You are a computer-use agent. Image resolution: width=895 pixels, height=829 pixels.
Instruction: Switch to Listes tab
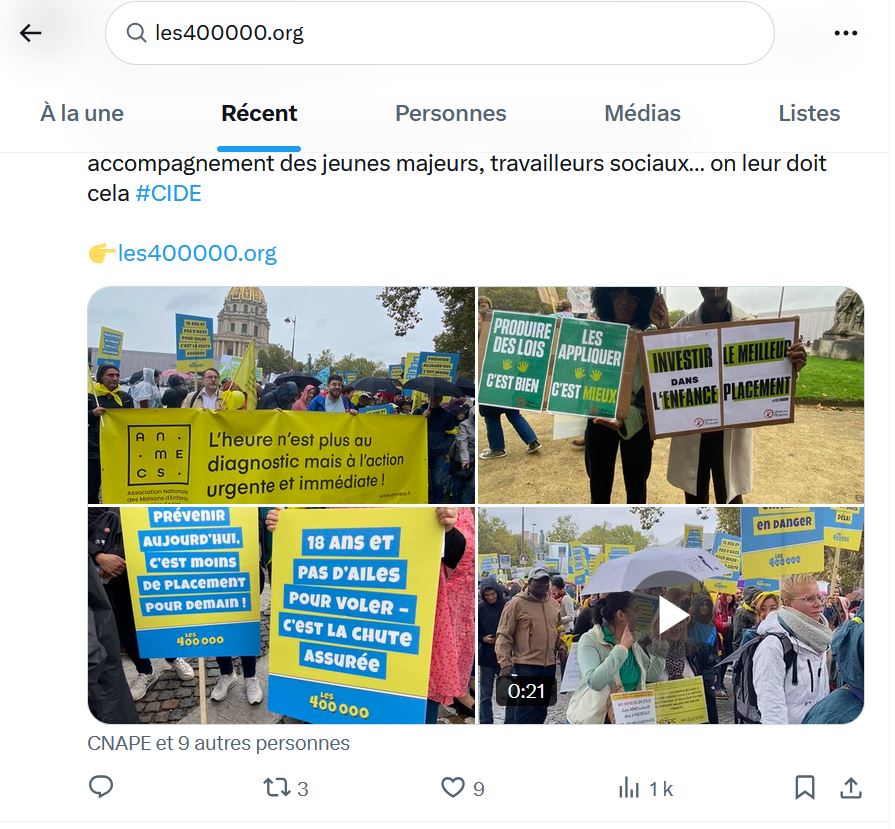point(809,113)
